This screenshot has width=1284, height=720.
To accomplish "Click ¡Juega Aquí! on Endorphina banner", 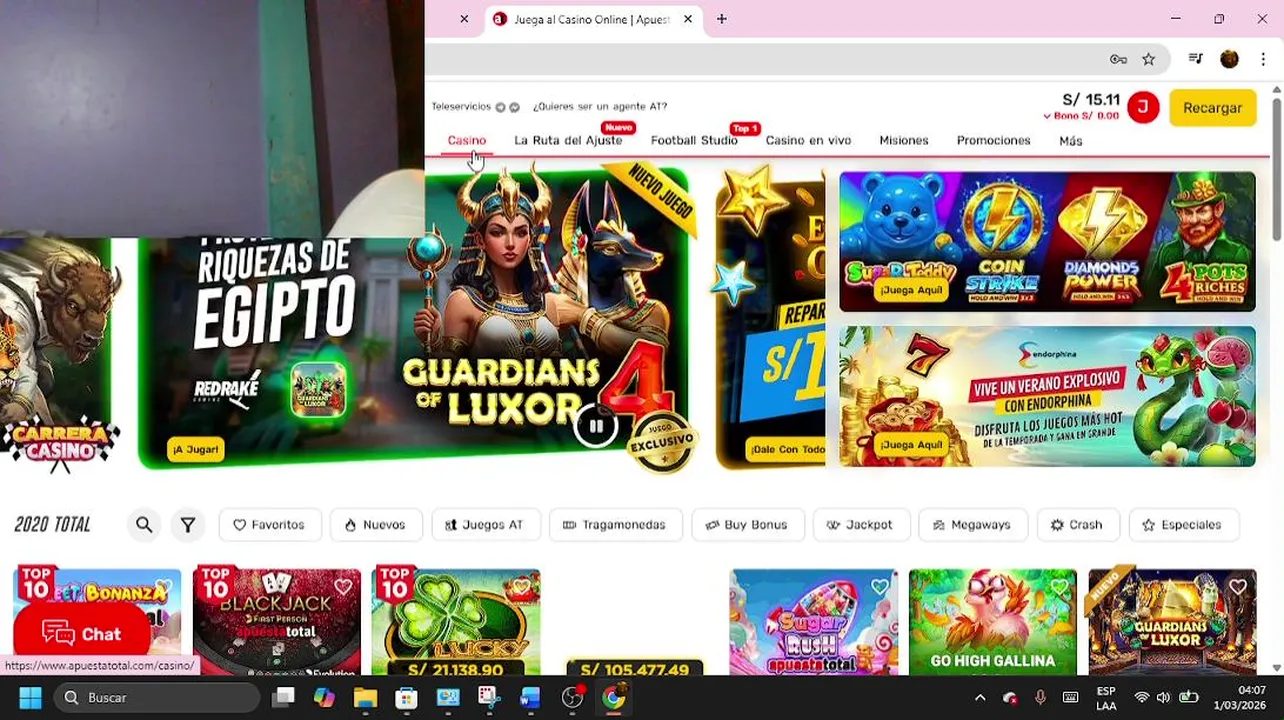I will coord(911,445).
